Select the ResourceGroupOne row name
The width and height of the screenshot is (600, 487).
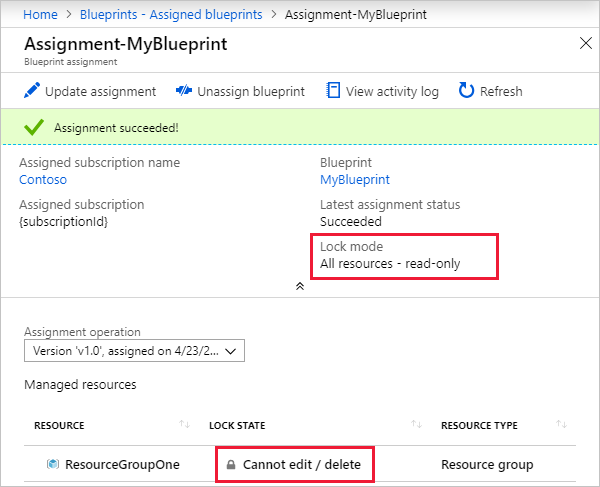(107, 465)
